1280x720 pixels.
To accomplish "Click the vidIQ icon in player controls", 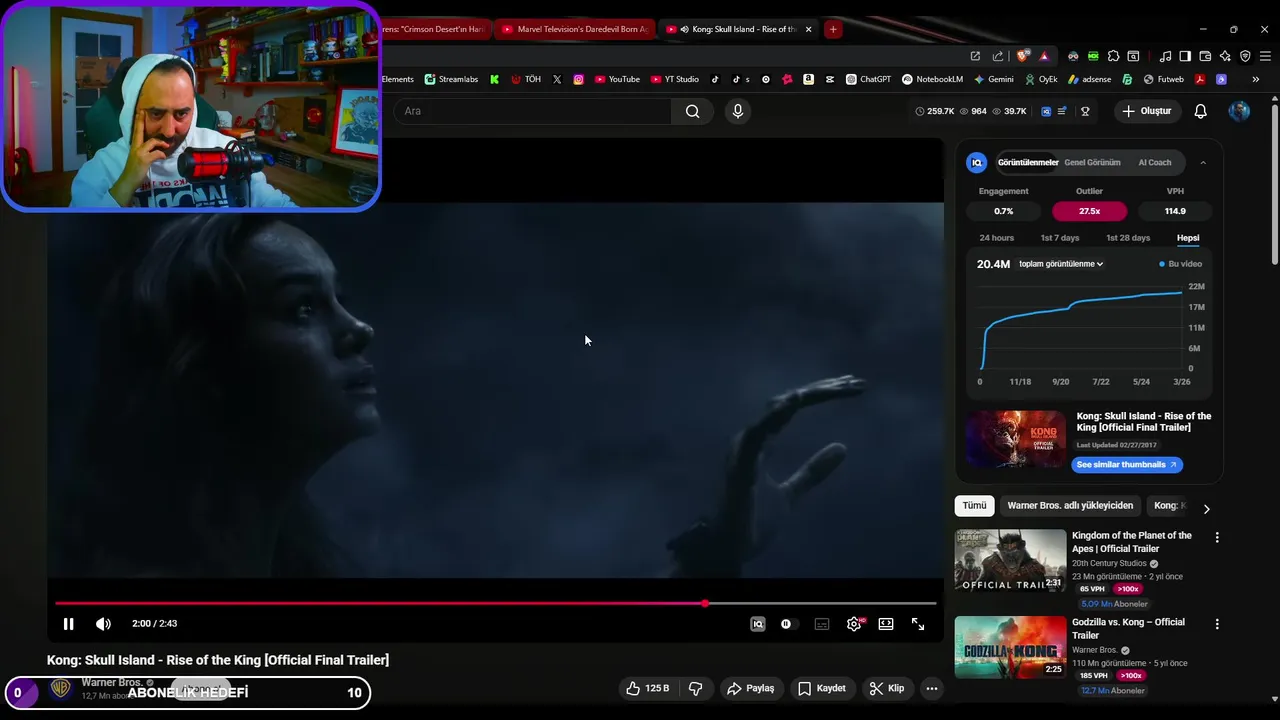I will click(x=758, y=624).
